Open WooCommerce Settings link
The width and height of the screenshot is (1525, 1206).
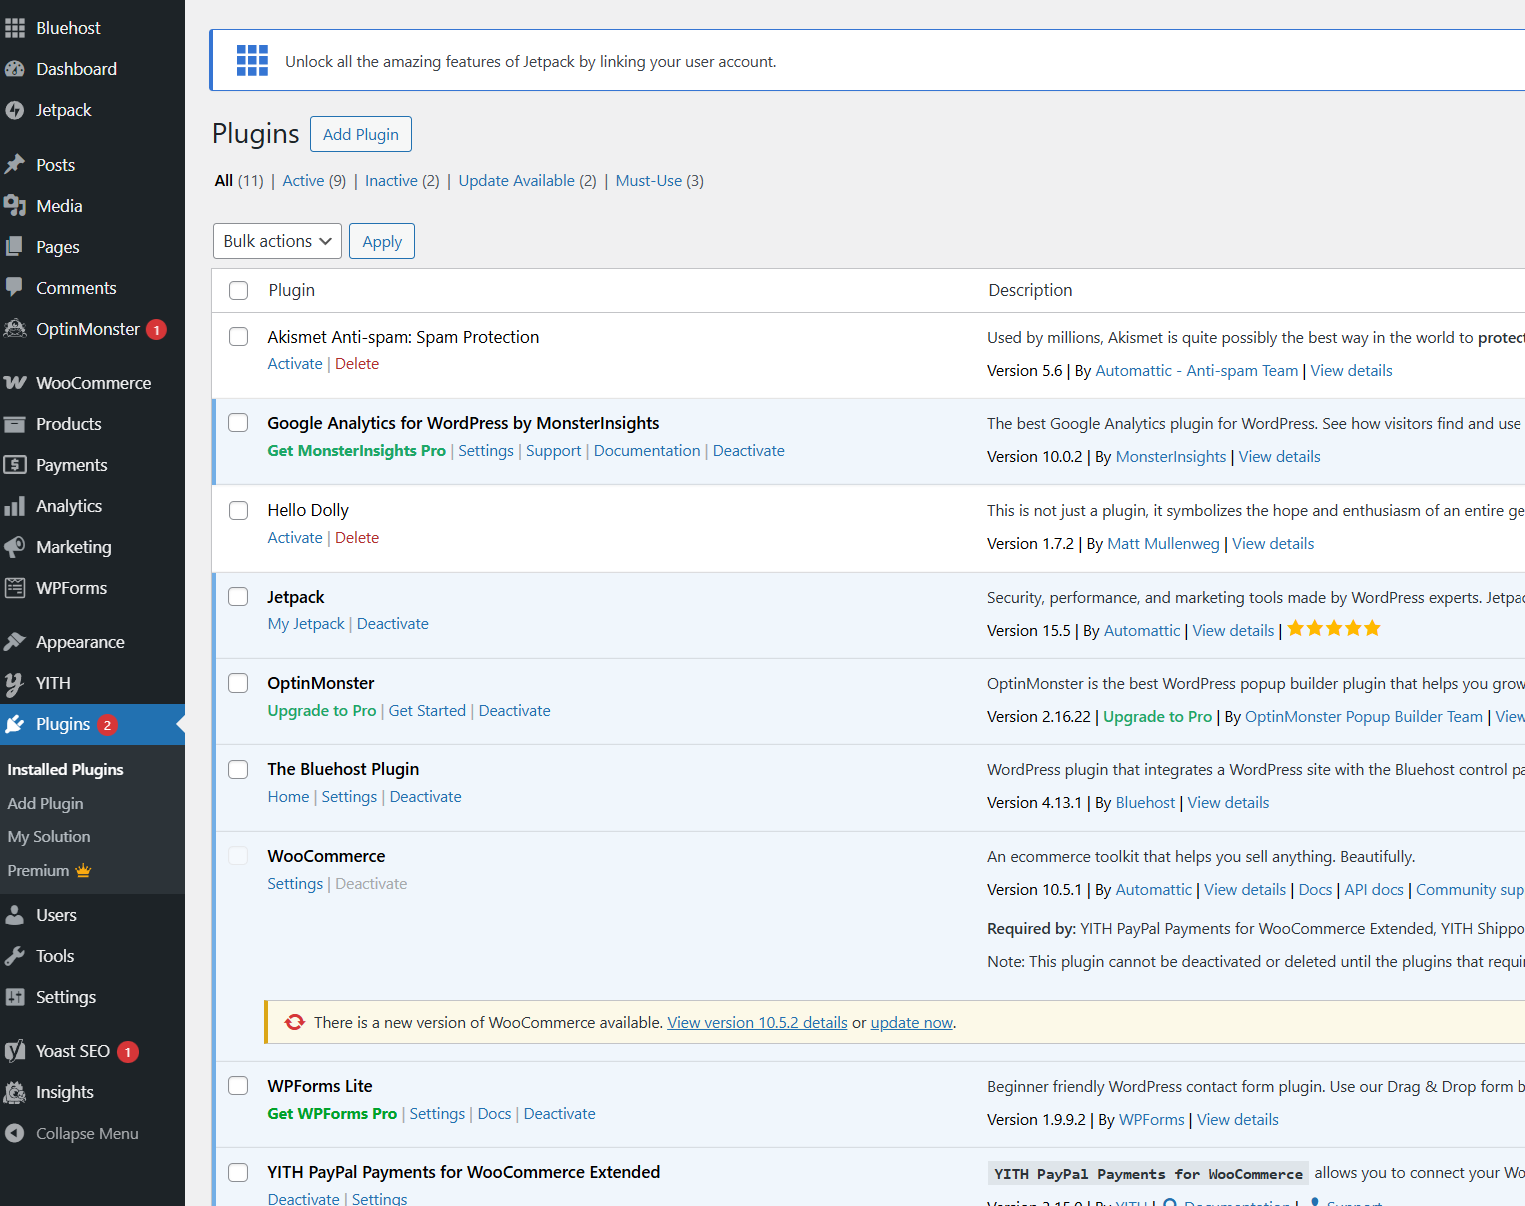pos(295,884)
